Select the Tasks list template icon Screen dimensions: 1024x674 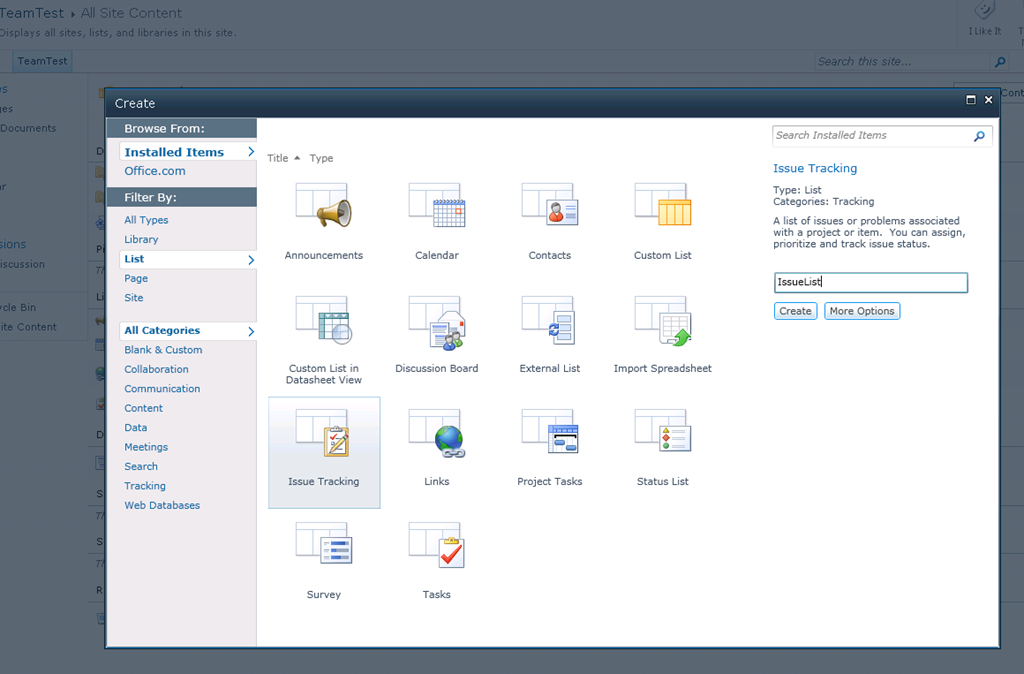tap(437, 545)
